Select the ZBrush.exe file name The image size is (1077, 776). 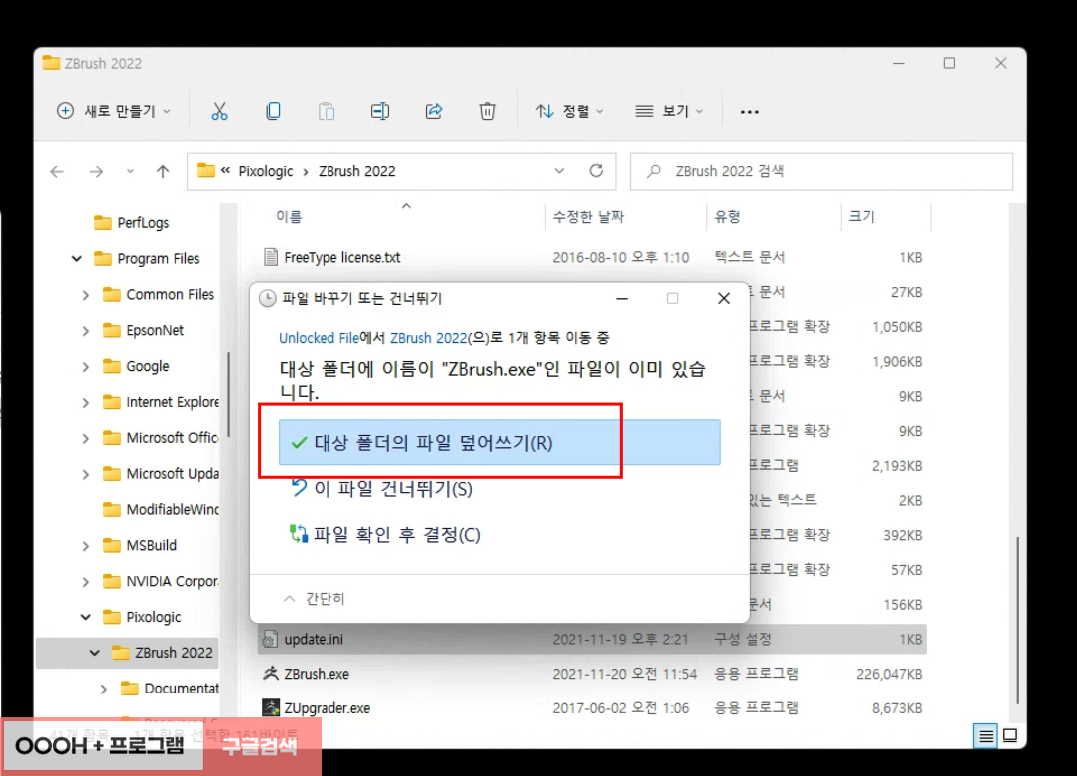coord(317,674)
